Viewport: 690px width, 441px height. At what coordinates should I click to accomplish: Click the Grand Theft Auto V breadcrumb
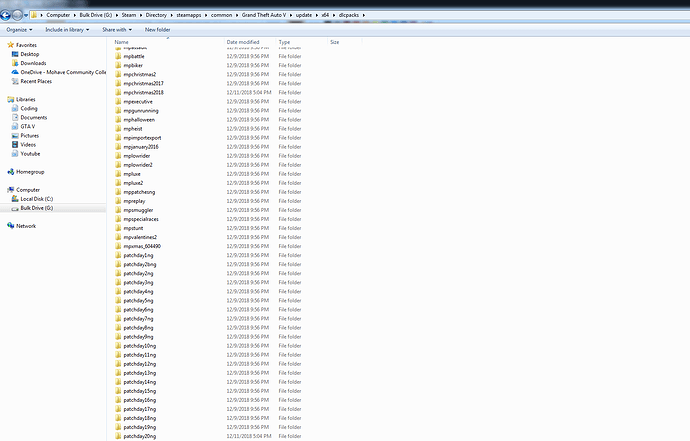[264, 15]
